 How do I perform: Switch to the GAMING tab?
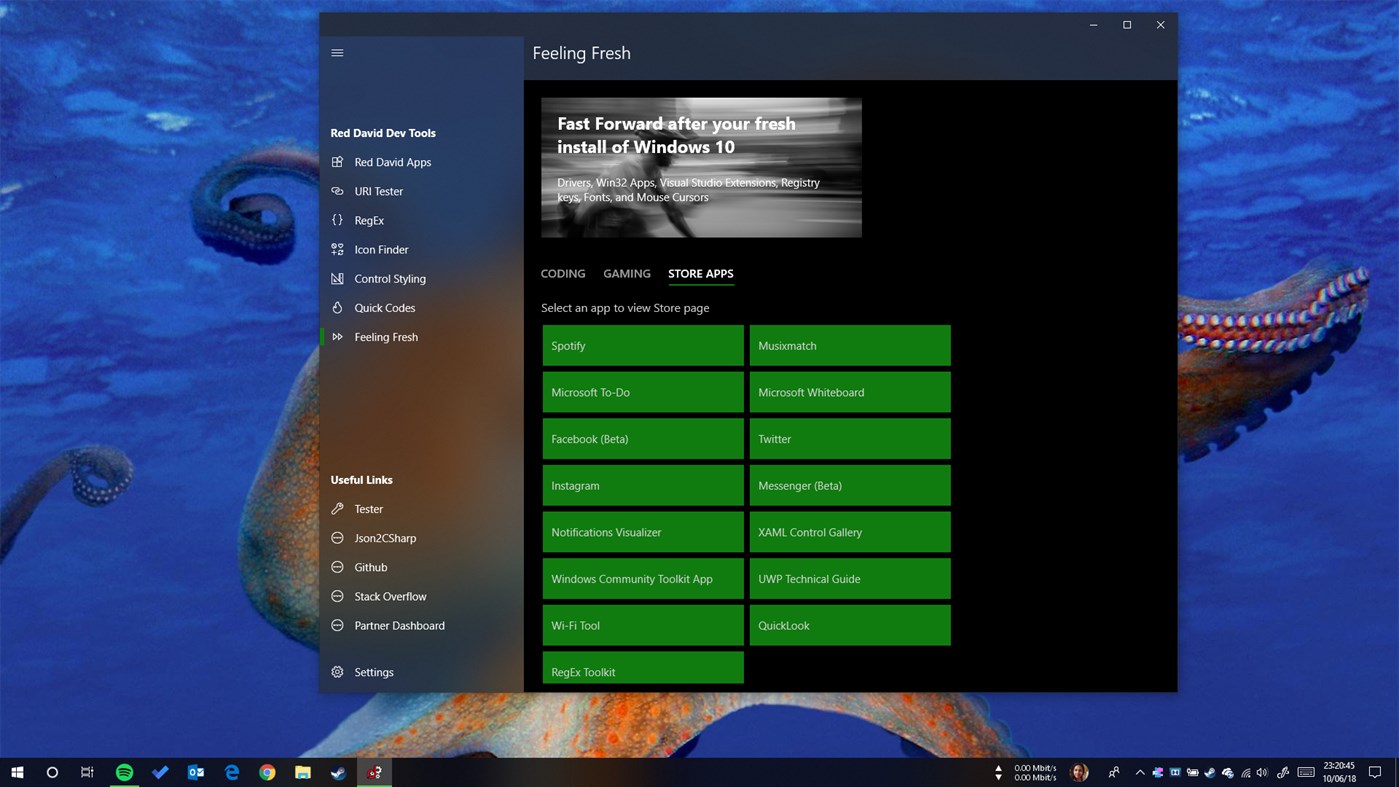[627, 273]
